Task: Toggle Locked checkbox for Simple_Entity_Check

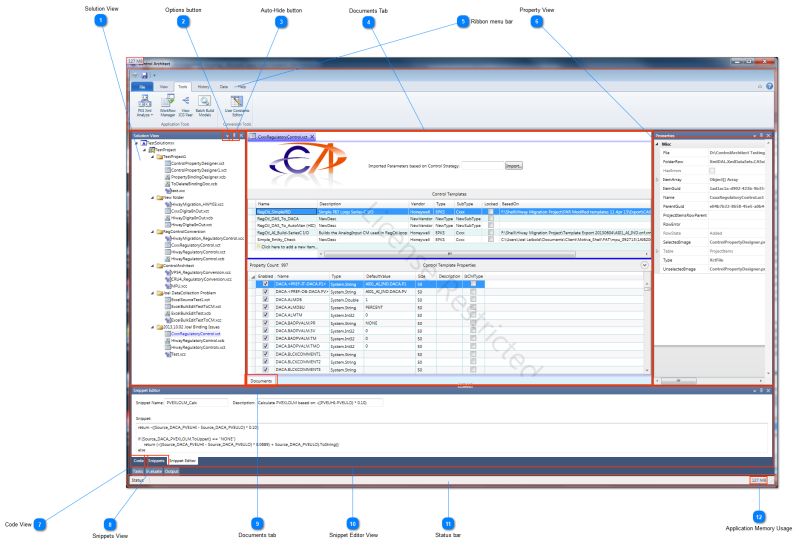Action: click(491, 239)
